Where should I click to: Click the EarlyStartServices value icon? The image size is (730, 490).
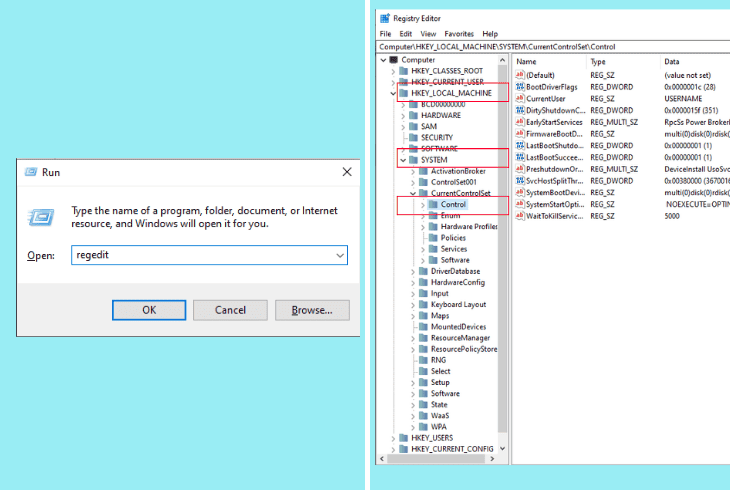[x=520, y=122]
